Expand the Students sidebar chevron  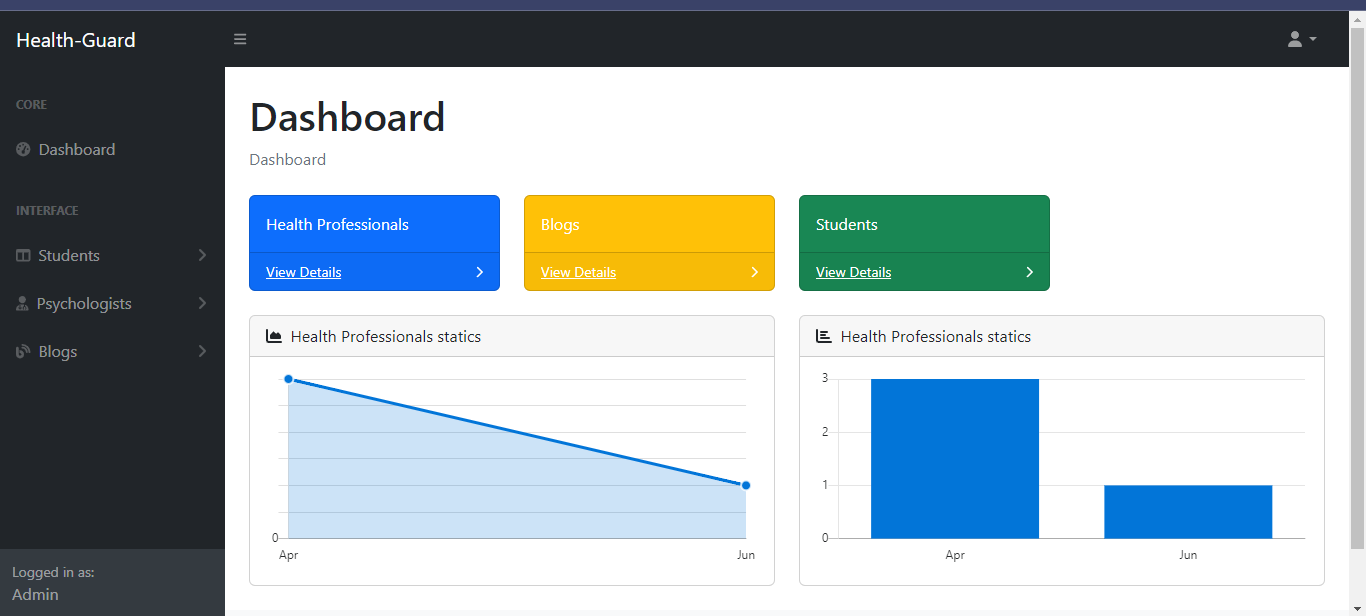(202, 256)
